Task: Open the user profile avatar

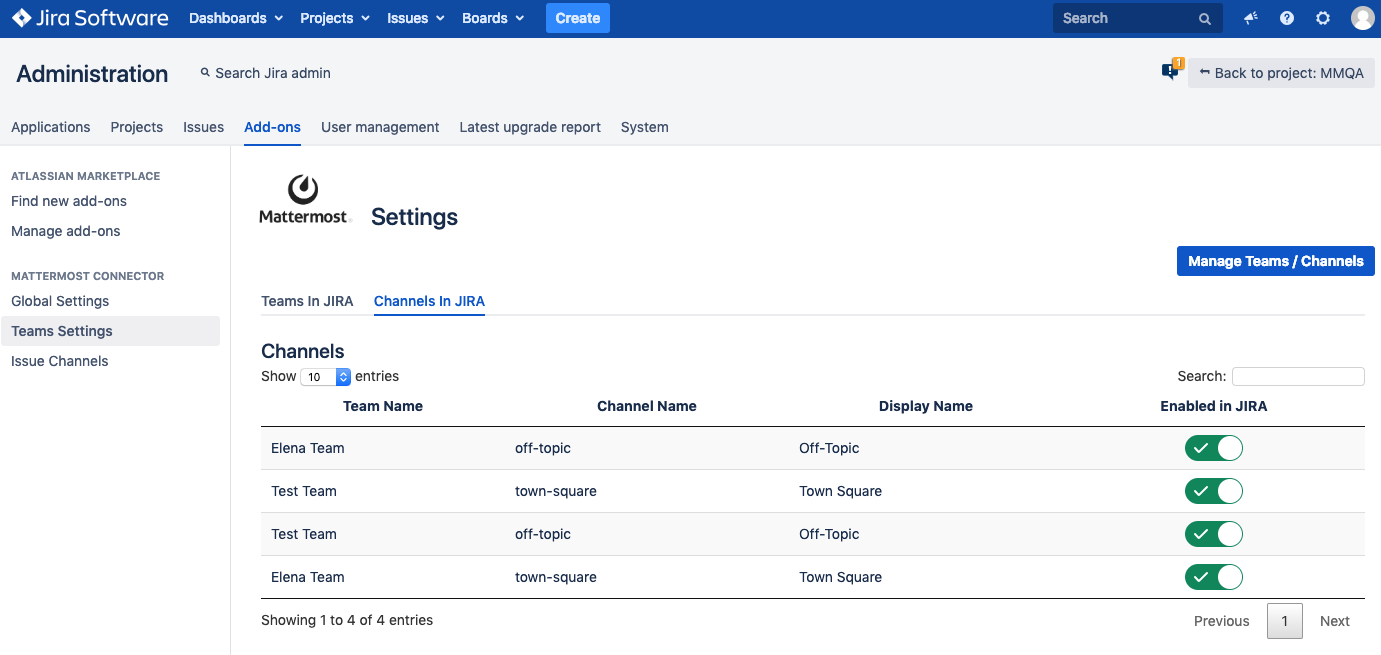Action: coord(1362,18)
